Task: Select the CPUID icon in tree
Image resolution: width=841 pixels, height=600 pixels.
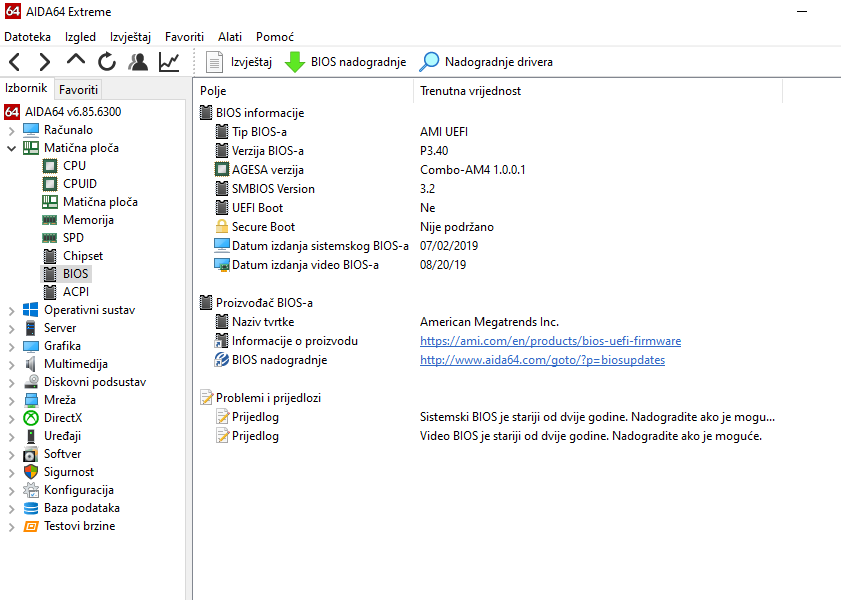Action: (x=50, y=184)
